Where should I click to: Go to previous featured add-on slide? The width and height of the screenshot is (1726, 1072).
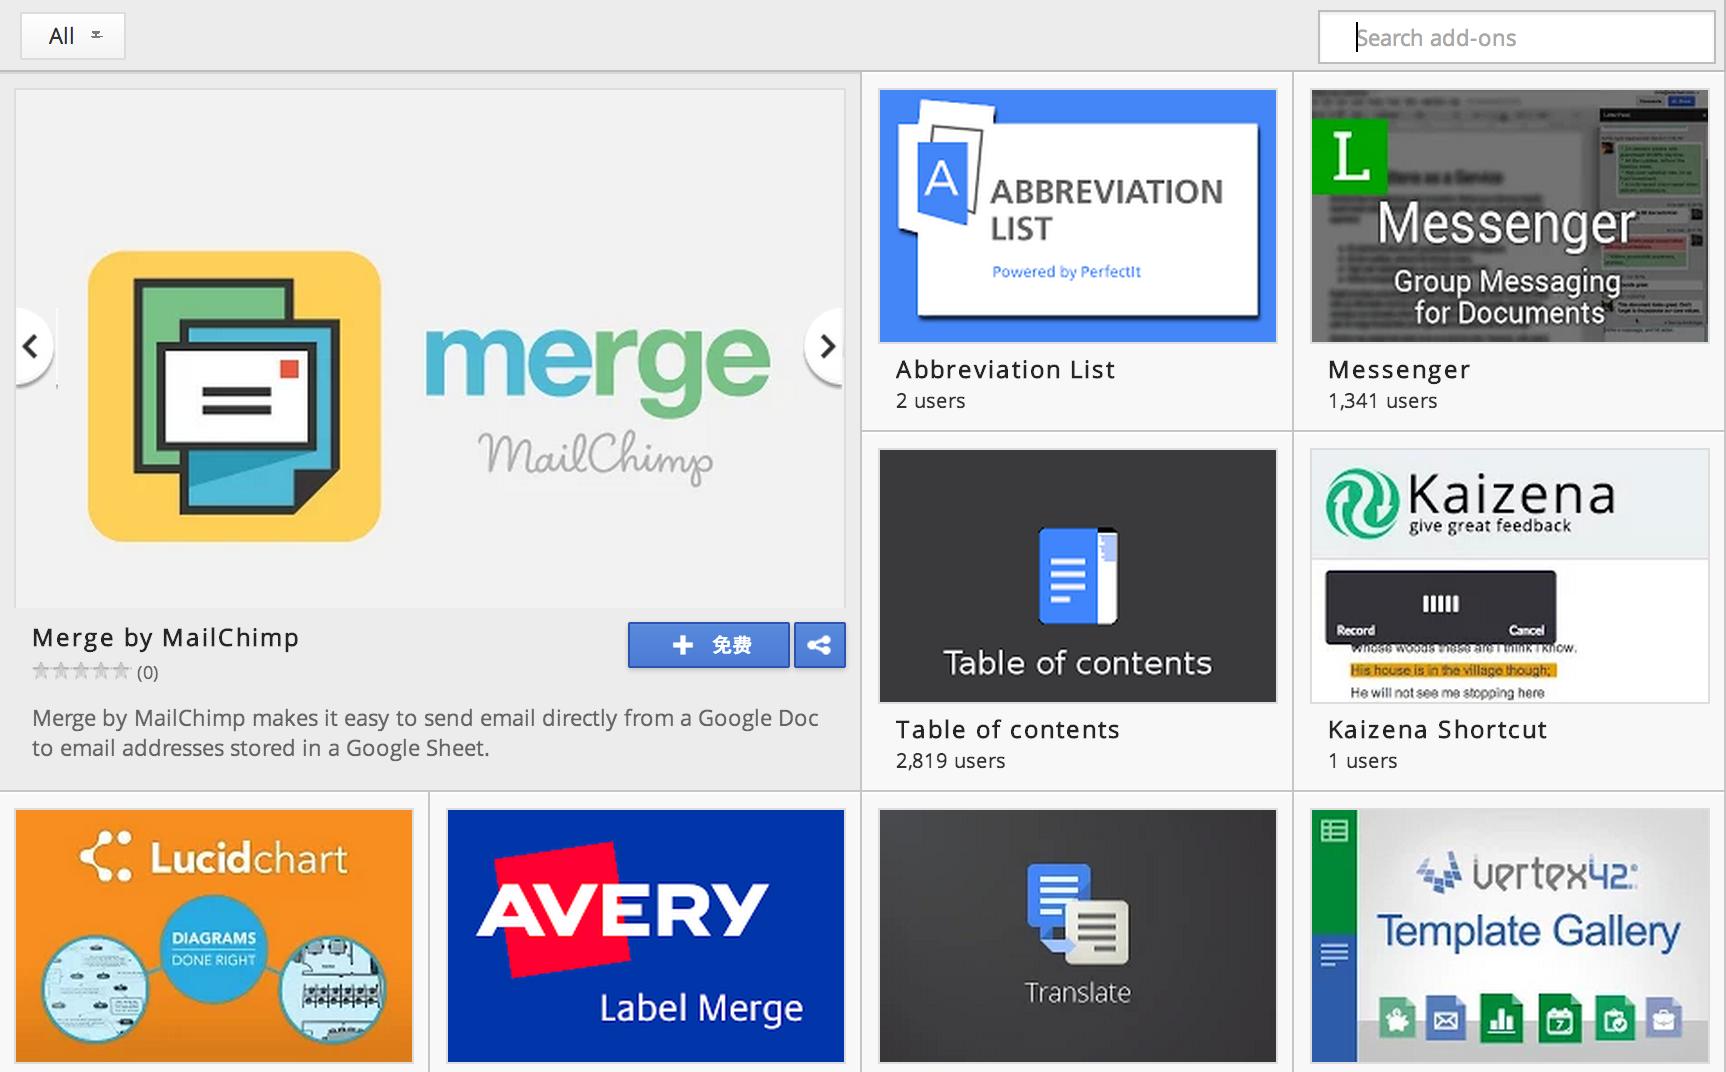point(32,347)
